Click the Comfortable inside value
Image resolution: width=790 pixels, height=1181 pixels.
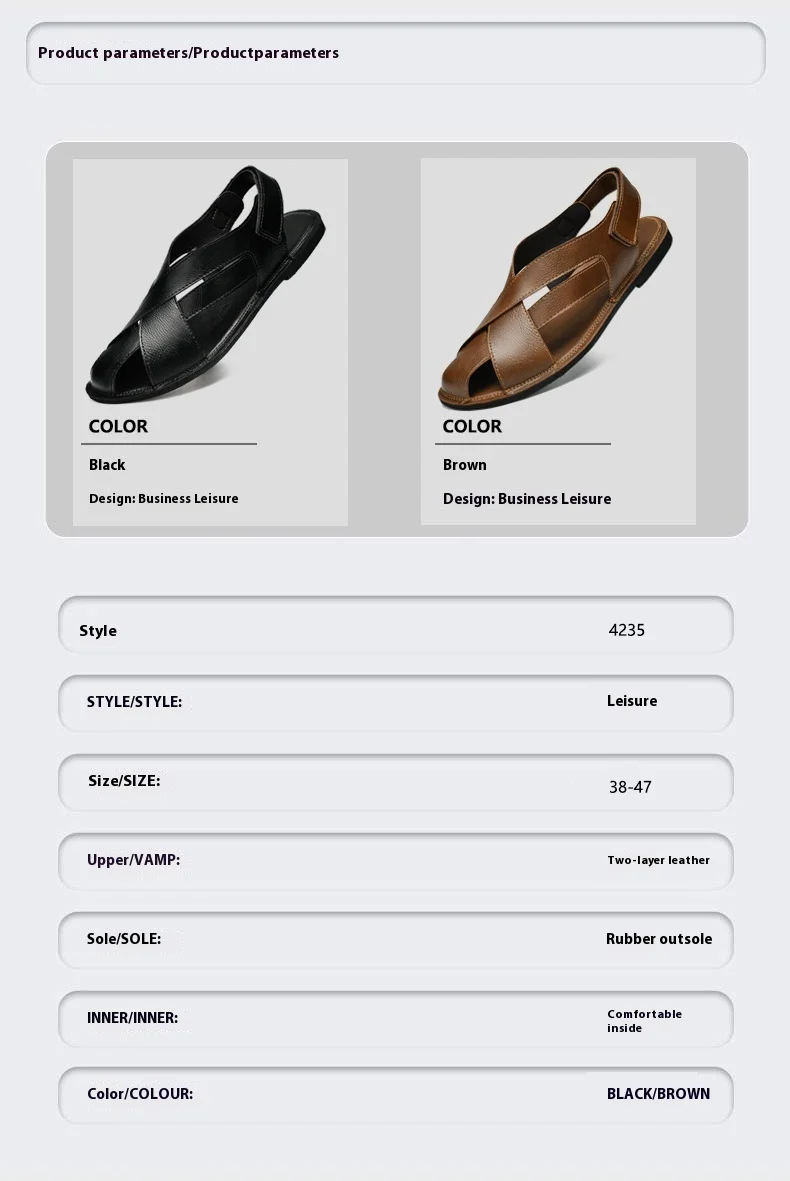[645, 1021]
